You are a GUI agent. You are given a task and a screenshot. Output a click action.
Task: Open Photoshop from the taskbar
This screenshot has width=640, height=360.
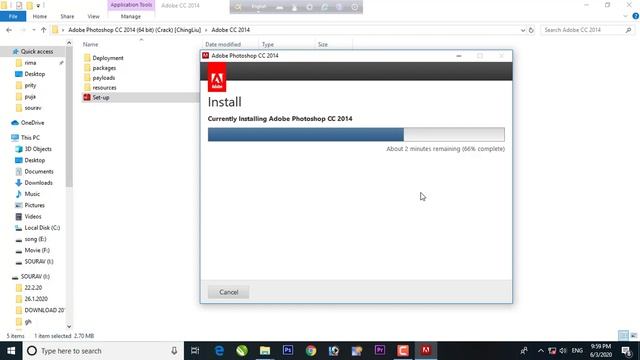coord(288,351)
